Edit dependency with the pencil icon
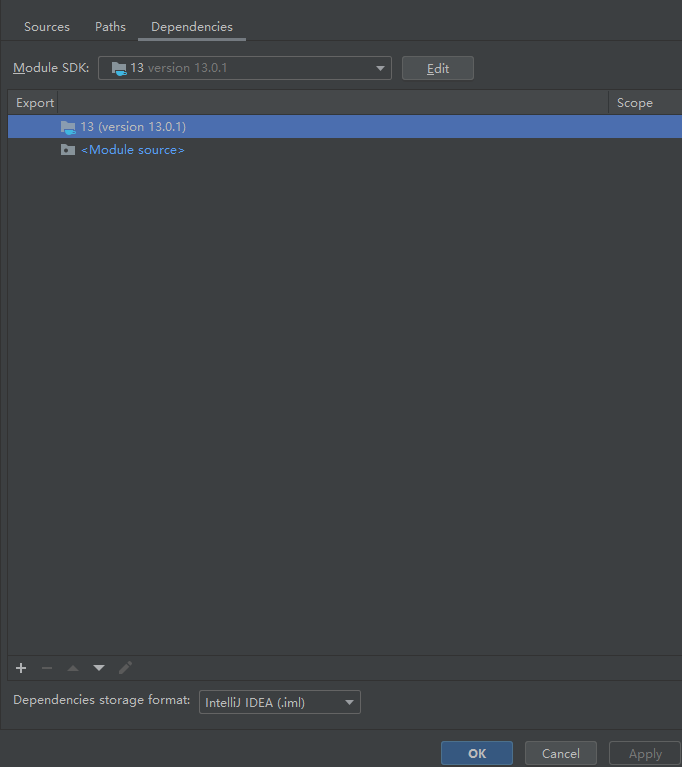This screenshot has width=682, height=767. (x=125, y=668)
